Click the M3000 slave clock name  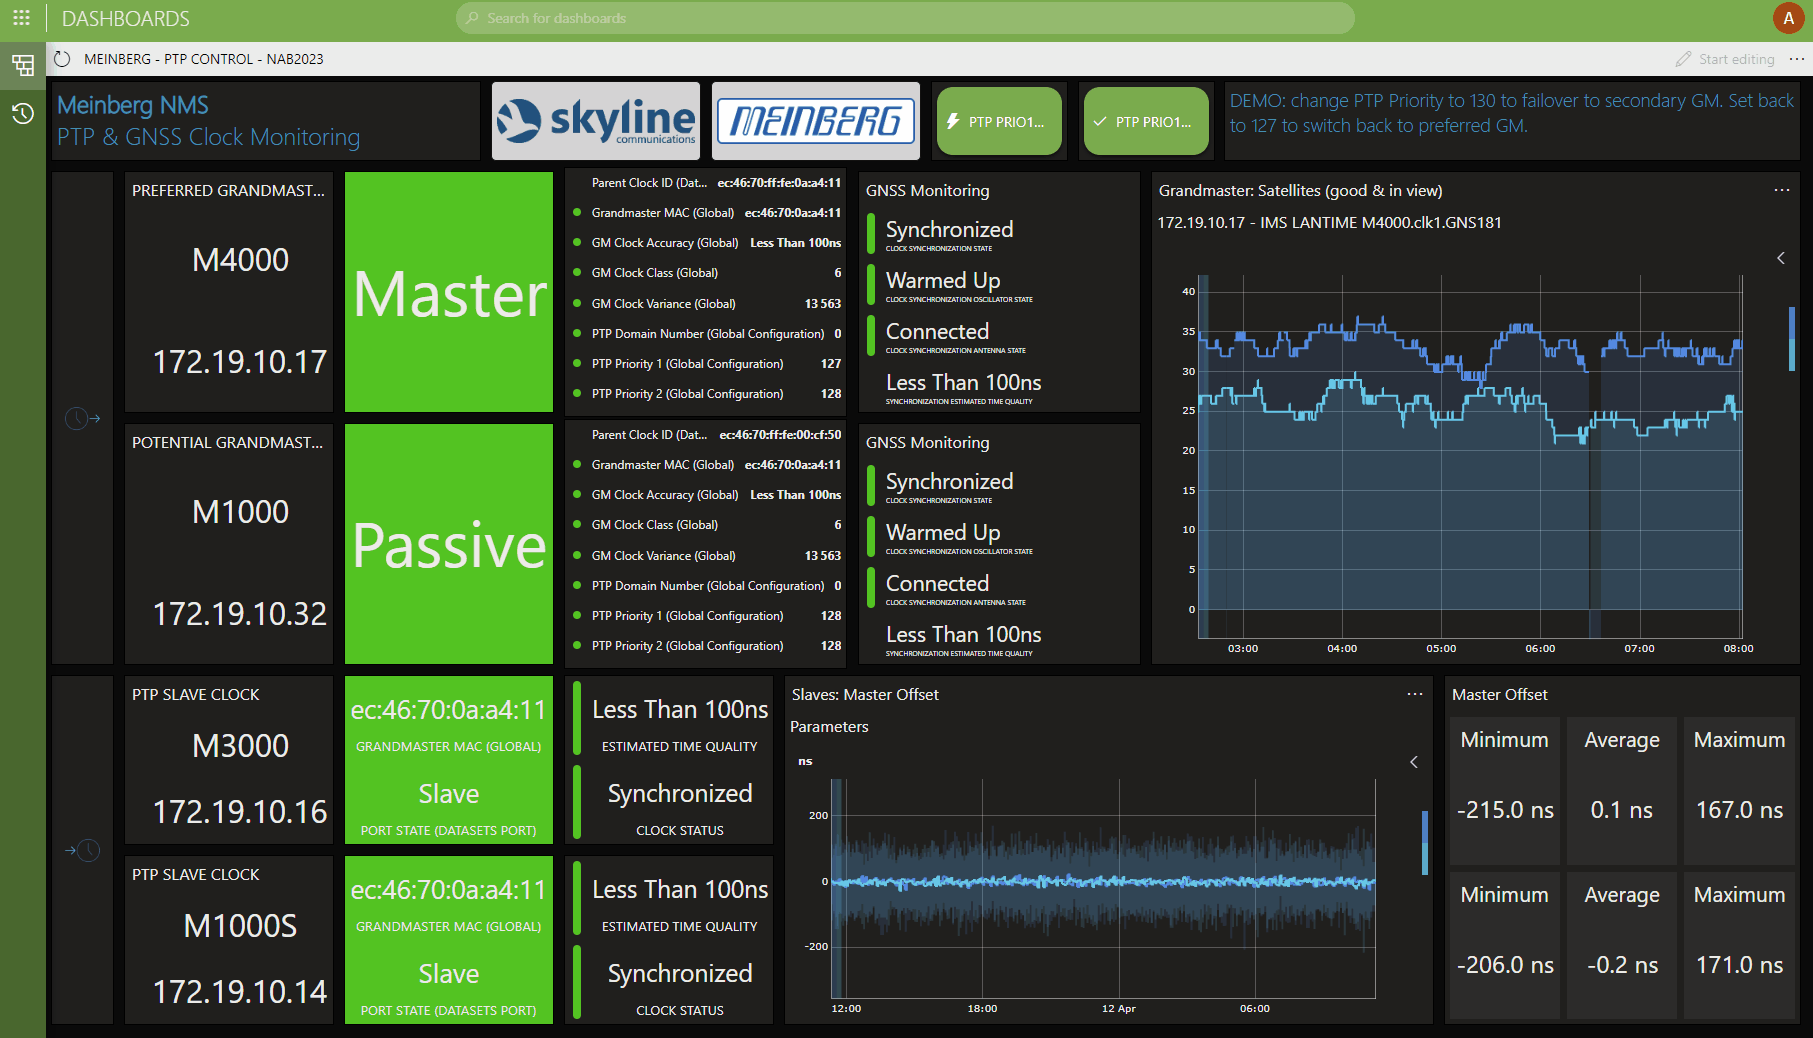point(240,746)
